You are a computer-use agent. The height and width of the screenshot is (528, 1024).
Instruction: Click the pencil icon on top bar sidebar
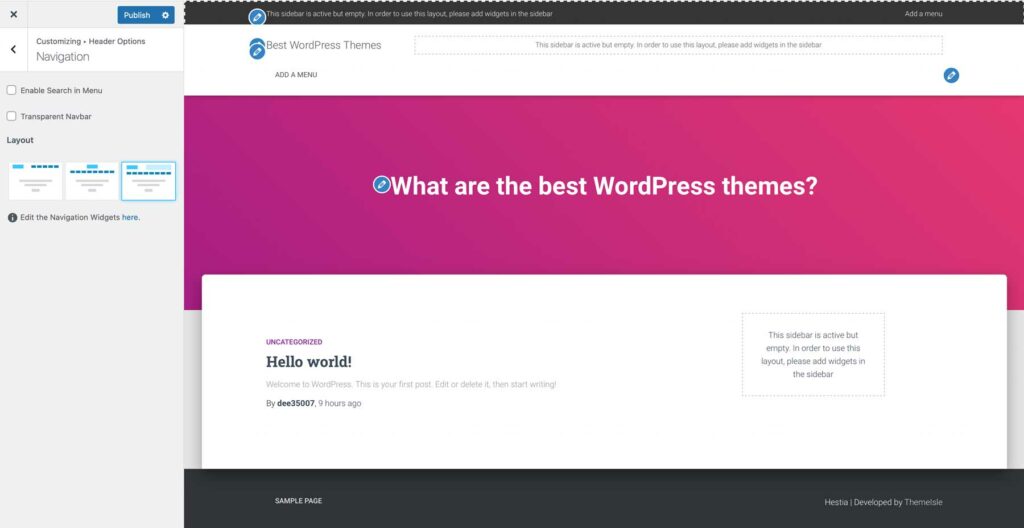tap(257, 17)
